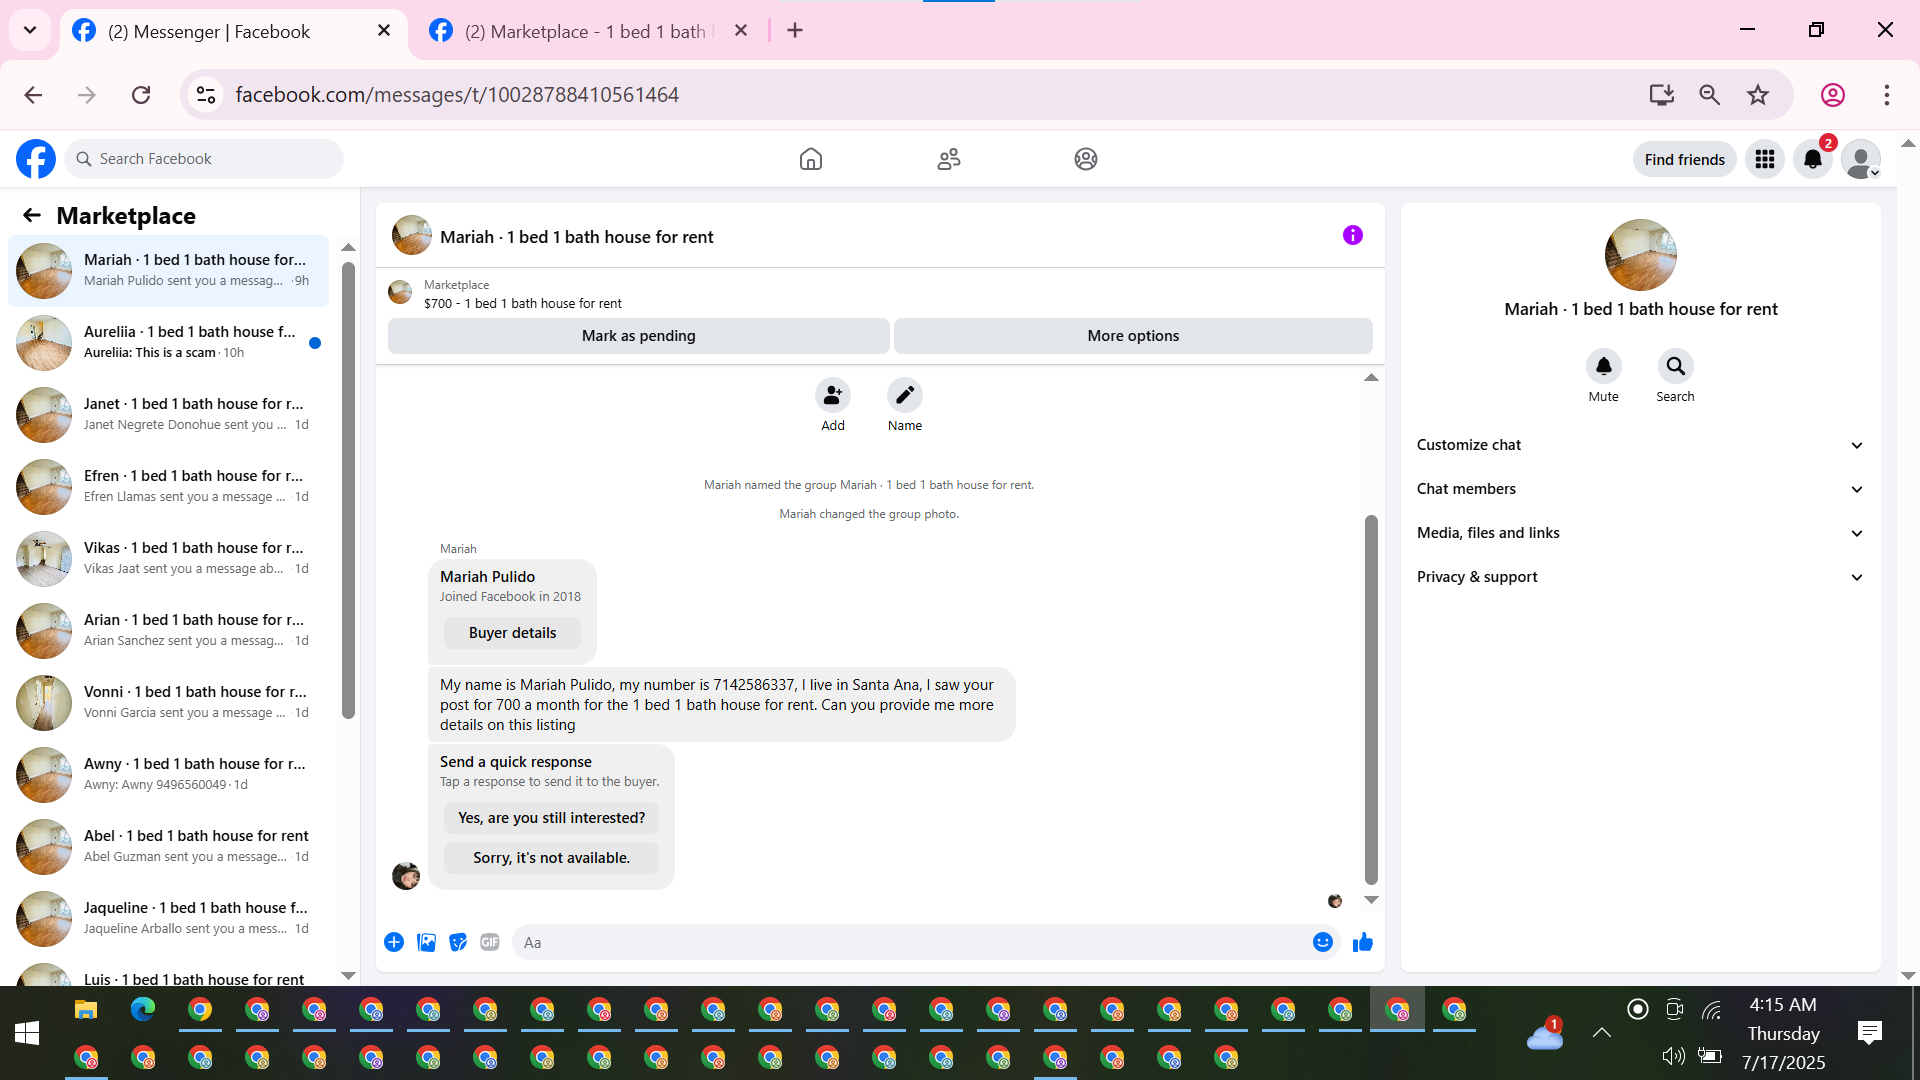The width and height of the screenshot is (1920, 1080).
Task: Open the Aureliia conversation in the list
Action: (x=168, y=342)
